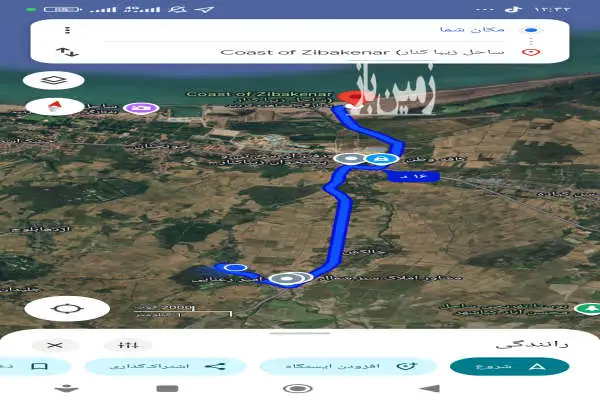
Task: Tap the blue start point of the route
Action: 235,268
